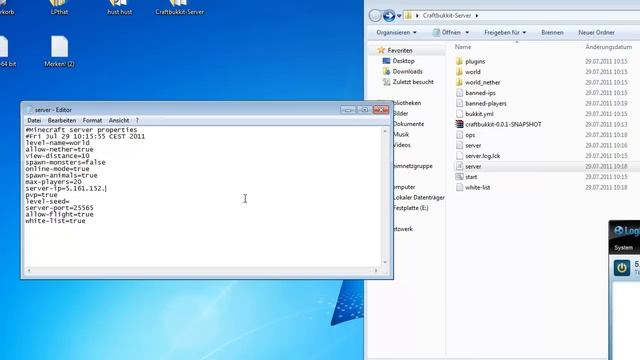Select the world_nether folder icon
Screen dimensions: 640x360
(x=459, y=82)
